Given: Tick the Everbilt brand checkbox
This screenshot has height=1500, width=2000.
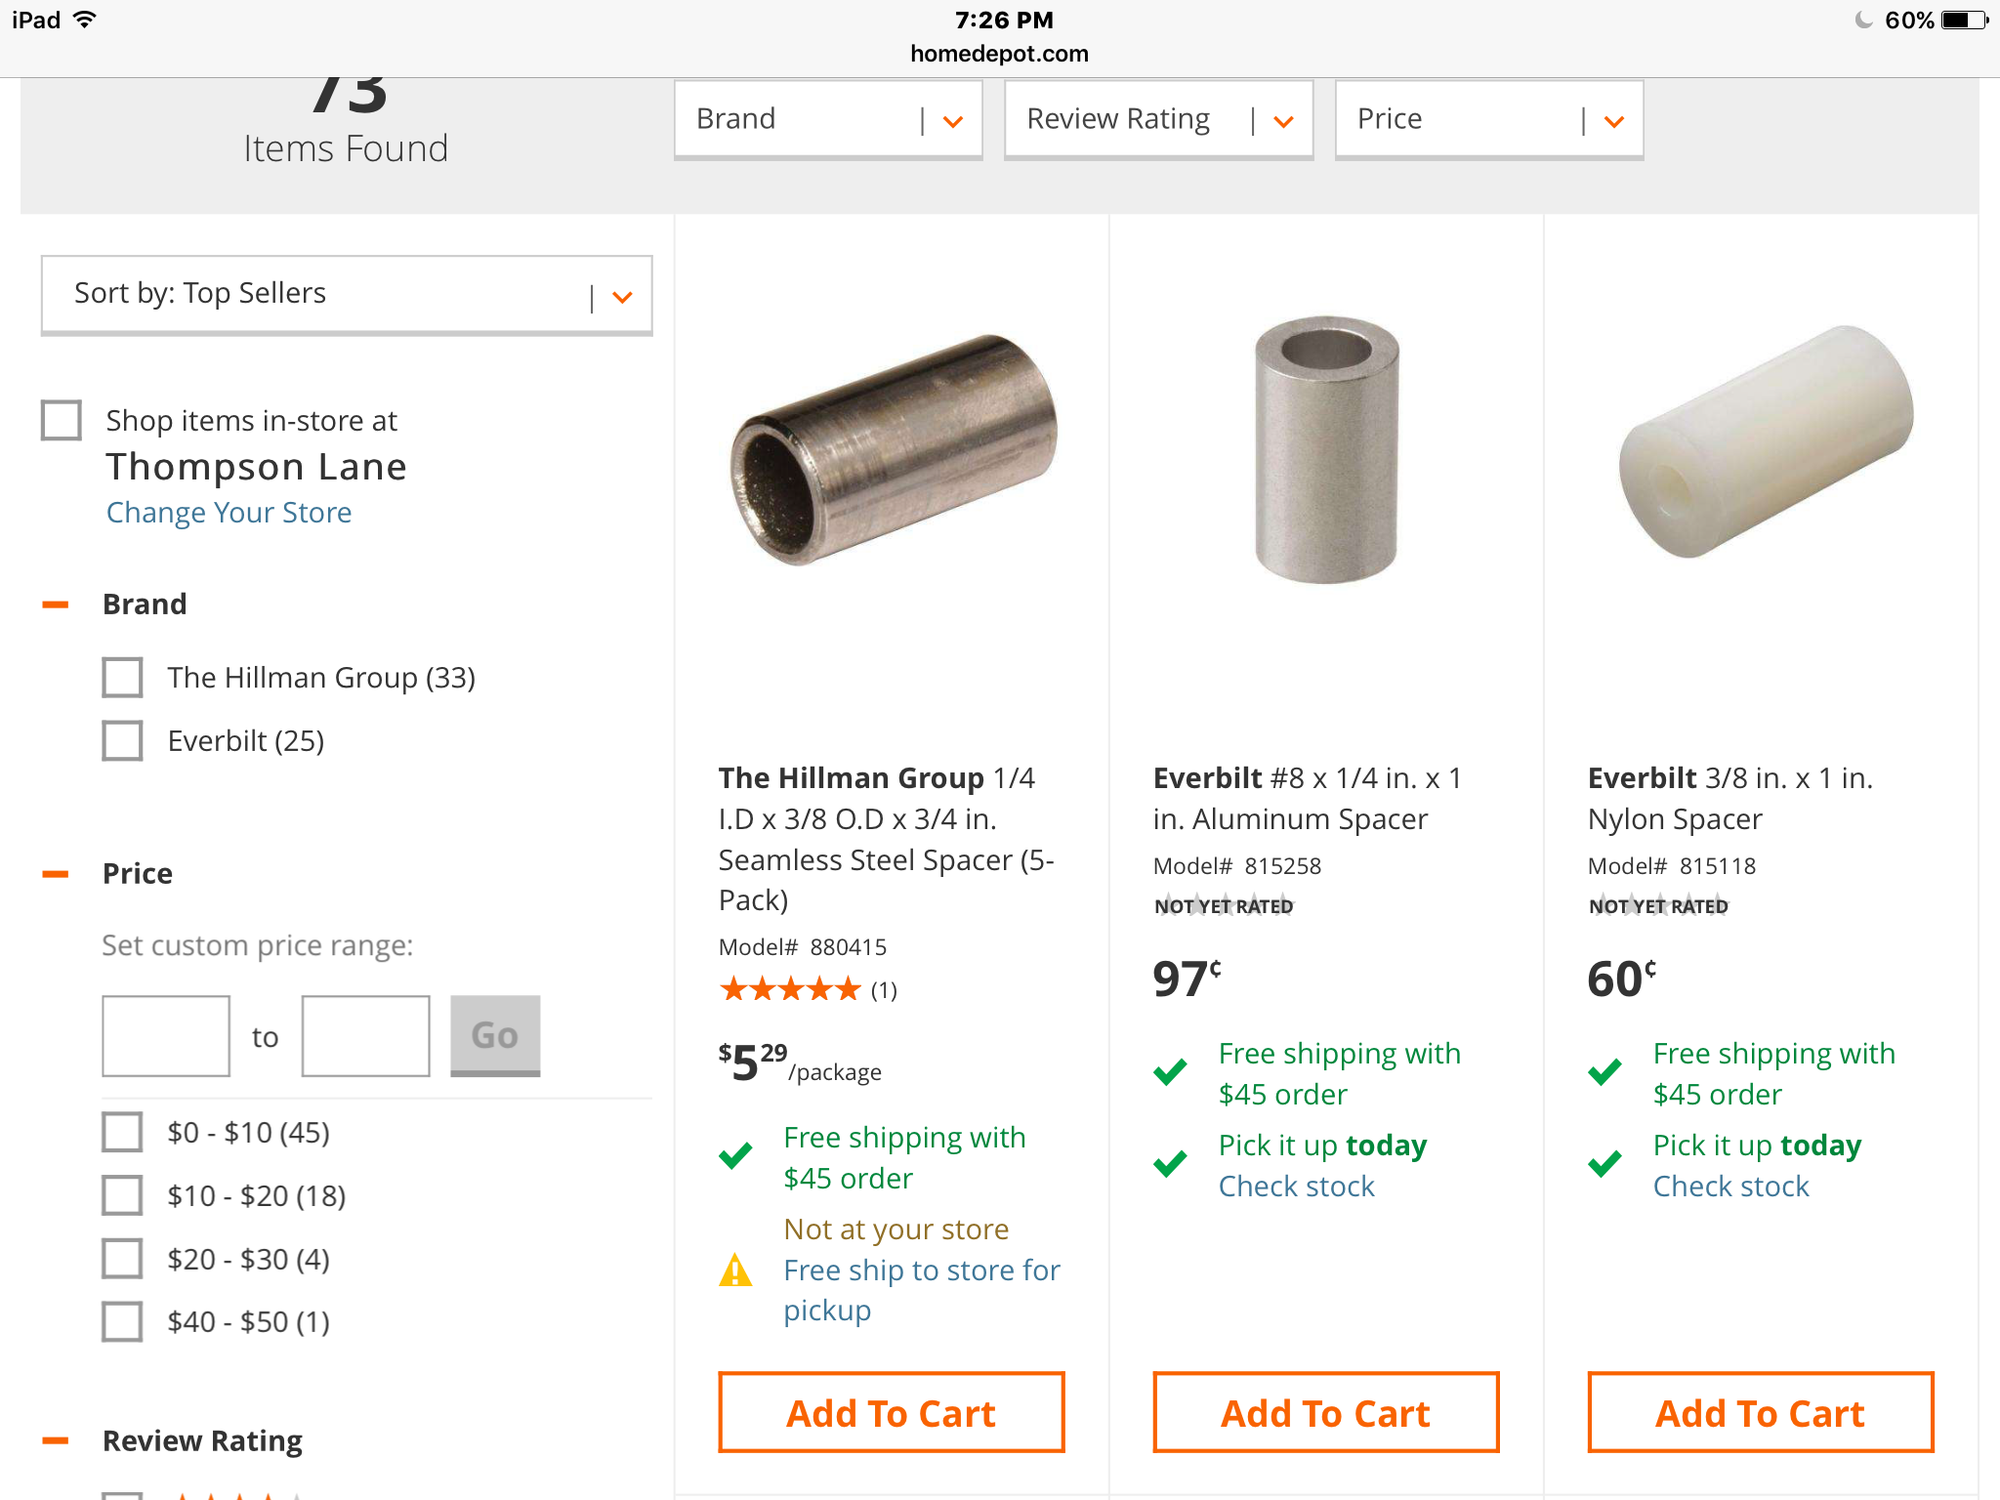Looking at the screenshot, I should pyautogui.click(x=123, y=741).
